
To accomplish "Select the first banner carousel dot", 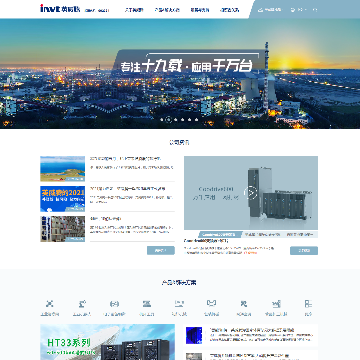I will pyautogui.click(x=162, y=119).
